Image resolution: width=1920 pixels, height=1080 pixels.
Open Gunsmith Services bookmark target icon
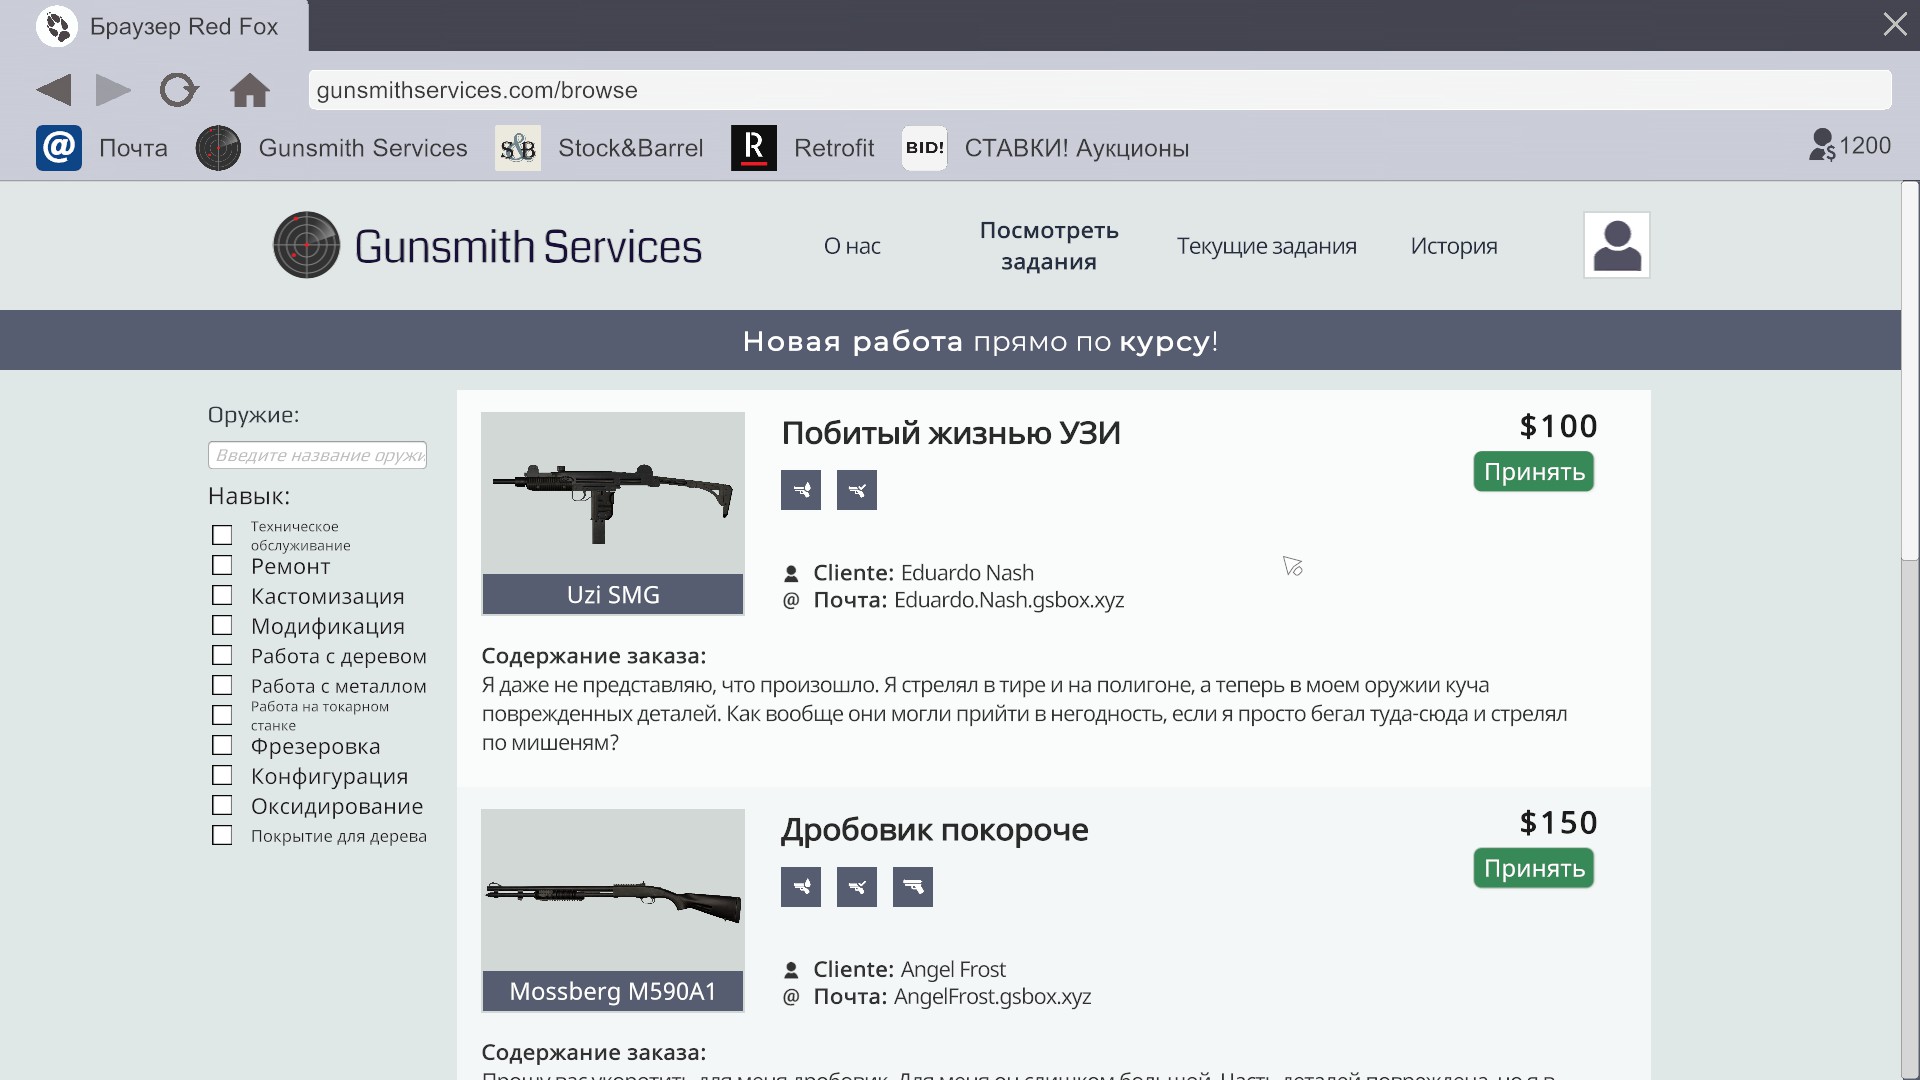[218, 148]
